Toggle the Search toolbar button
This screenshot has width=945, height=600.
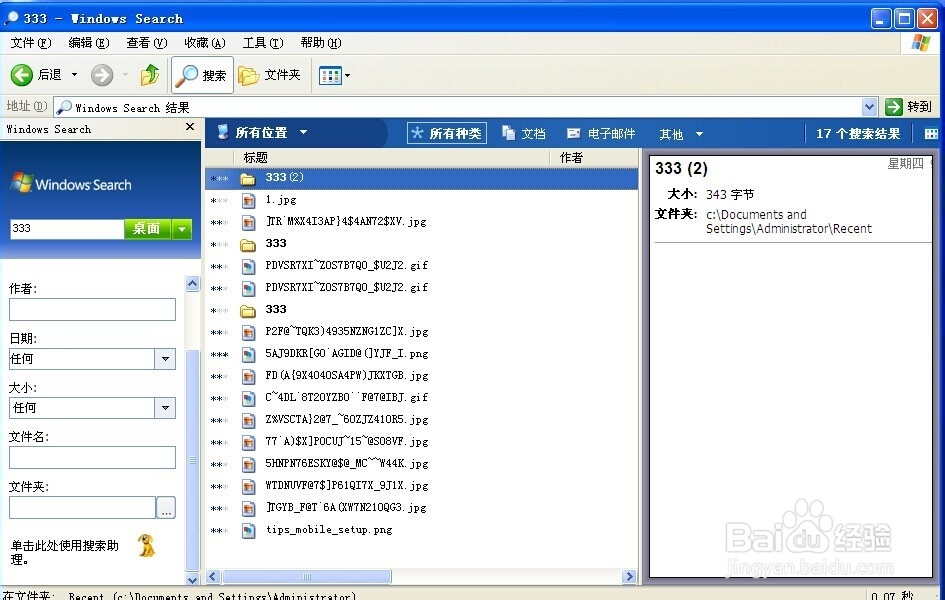202,75
